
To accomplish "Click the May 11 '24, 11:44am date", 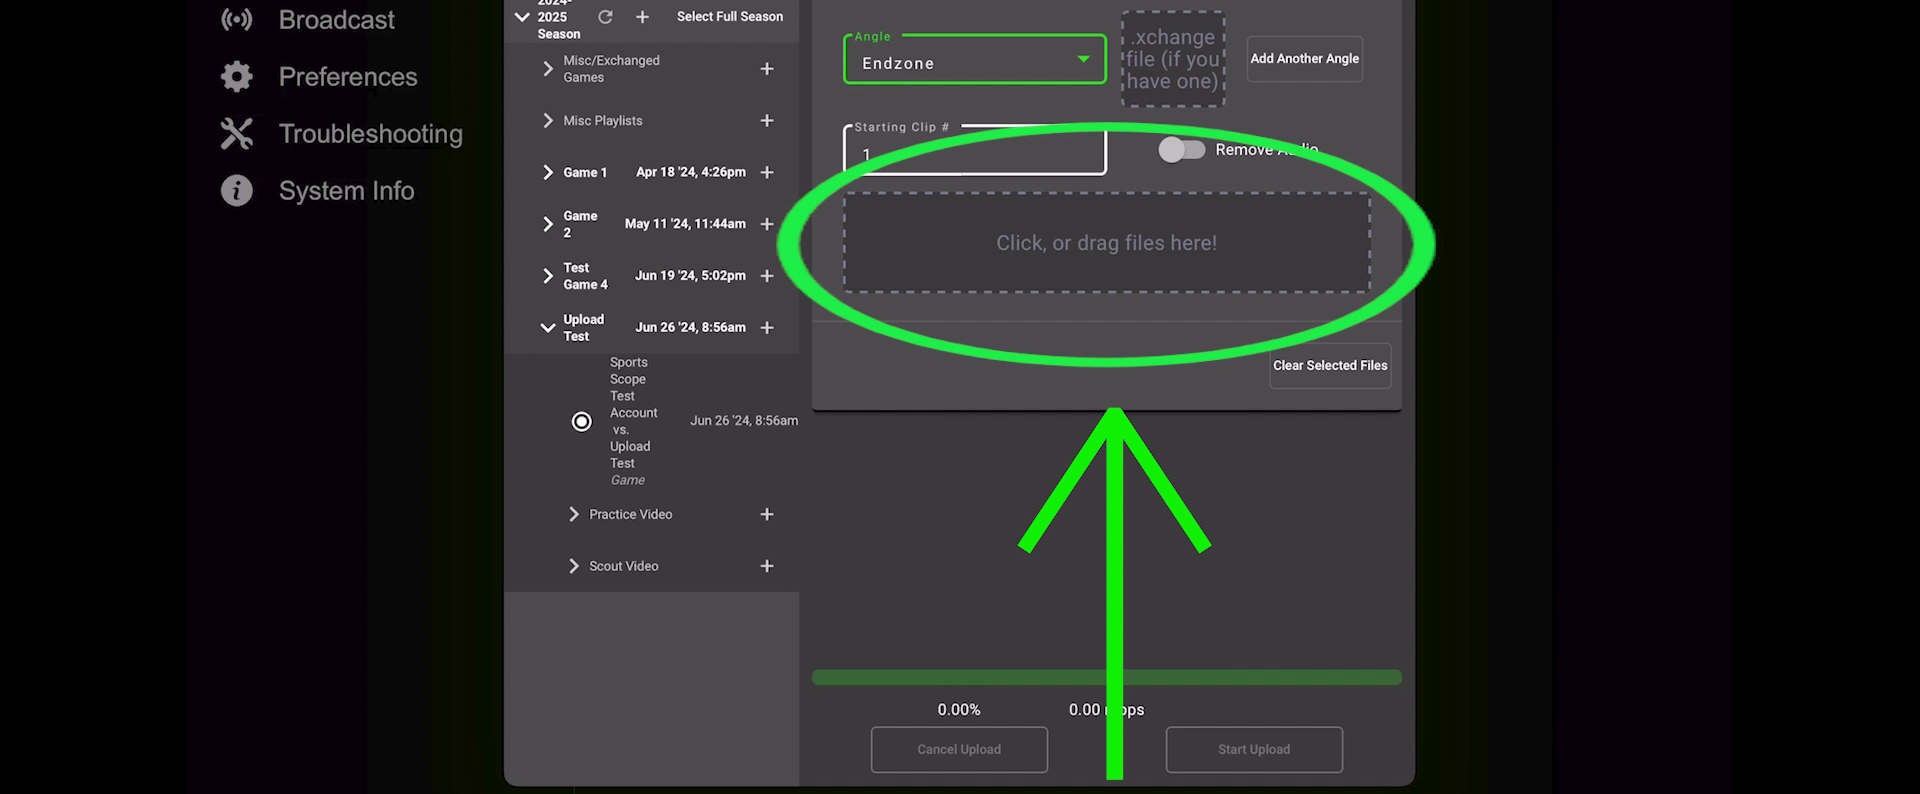I will [x=685, y=224].
